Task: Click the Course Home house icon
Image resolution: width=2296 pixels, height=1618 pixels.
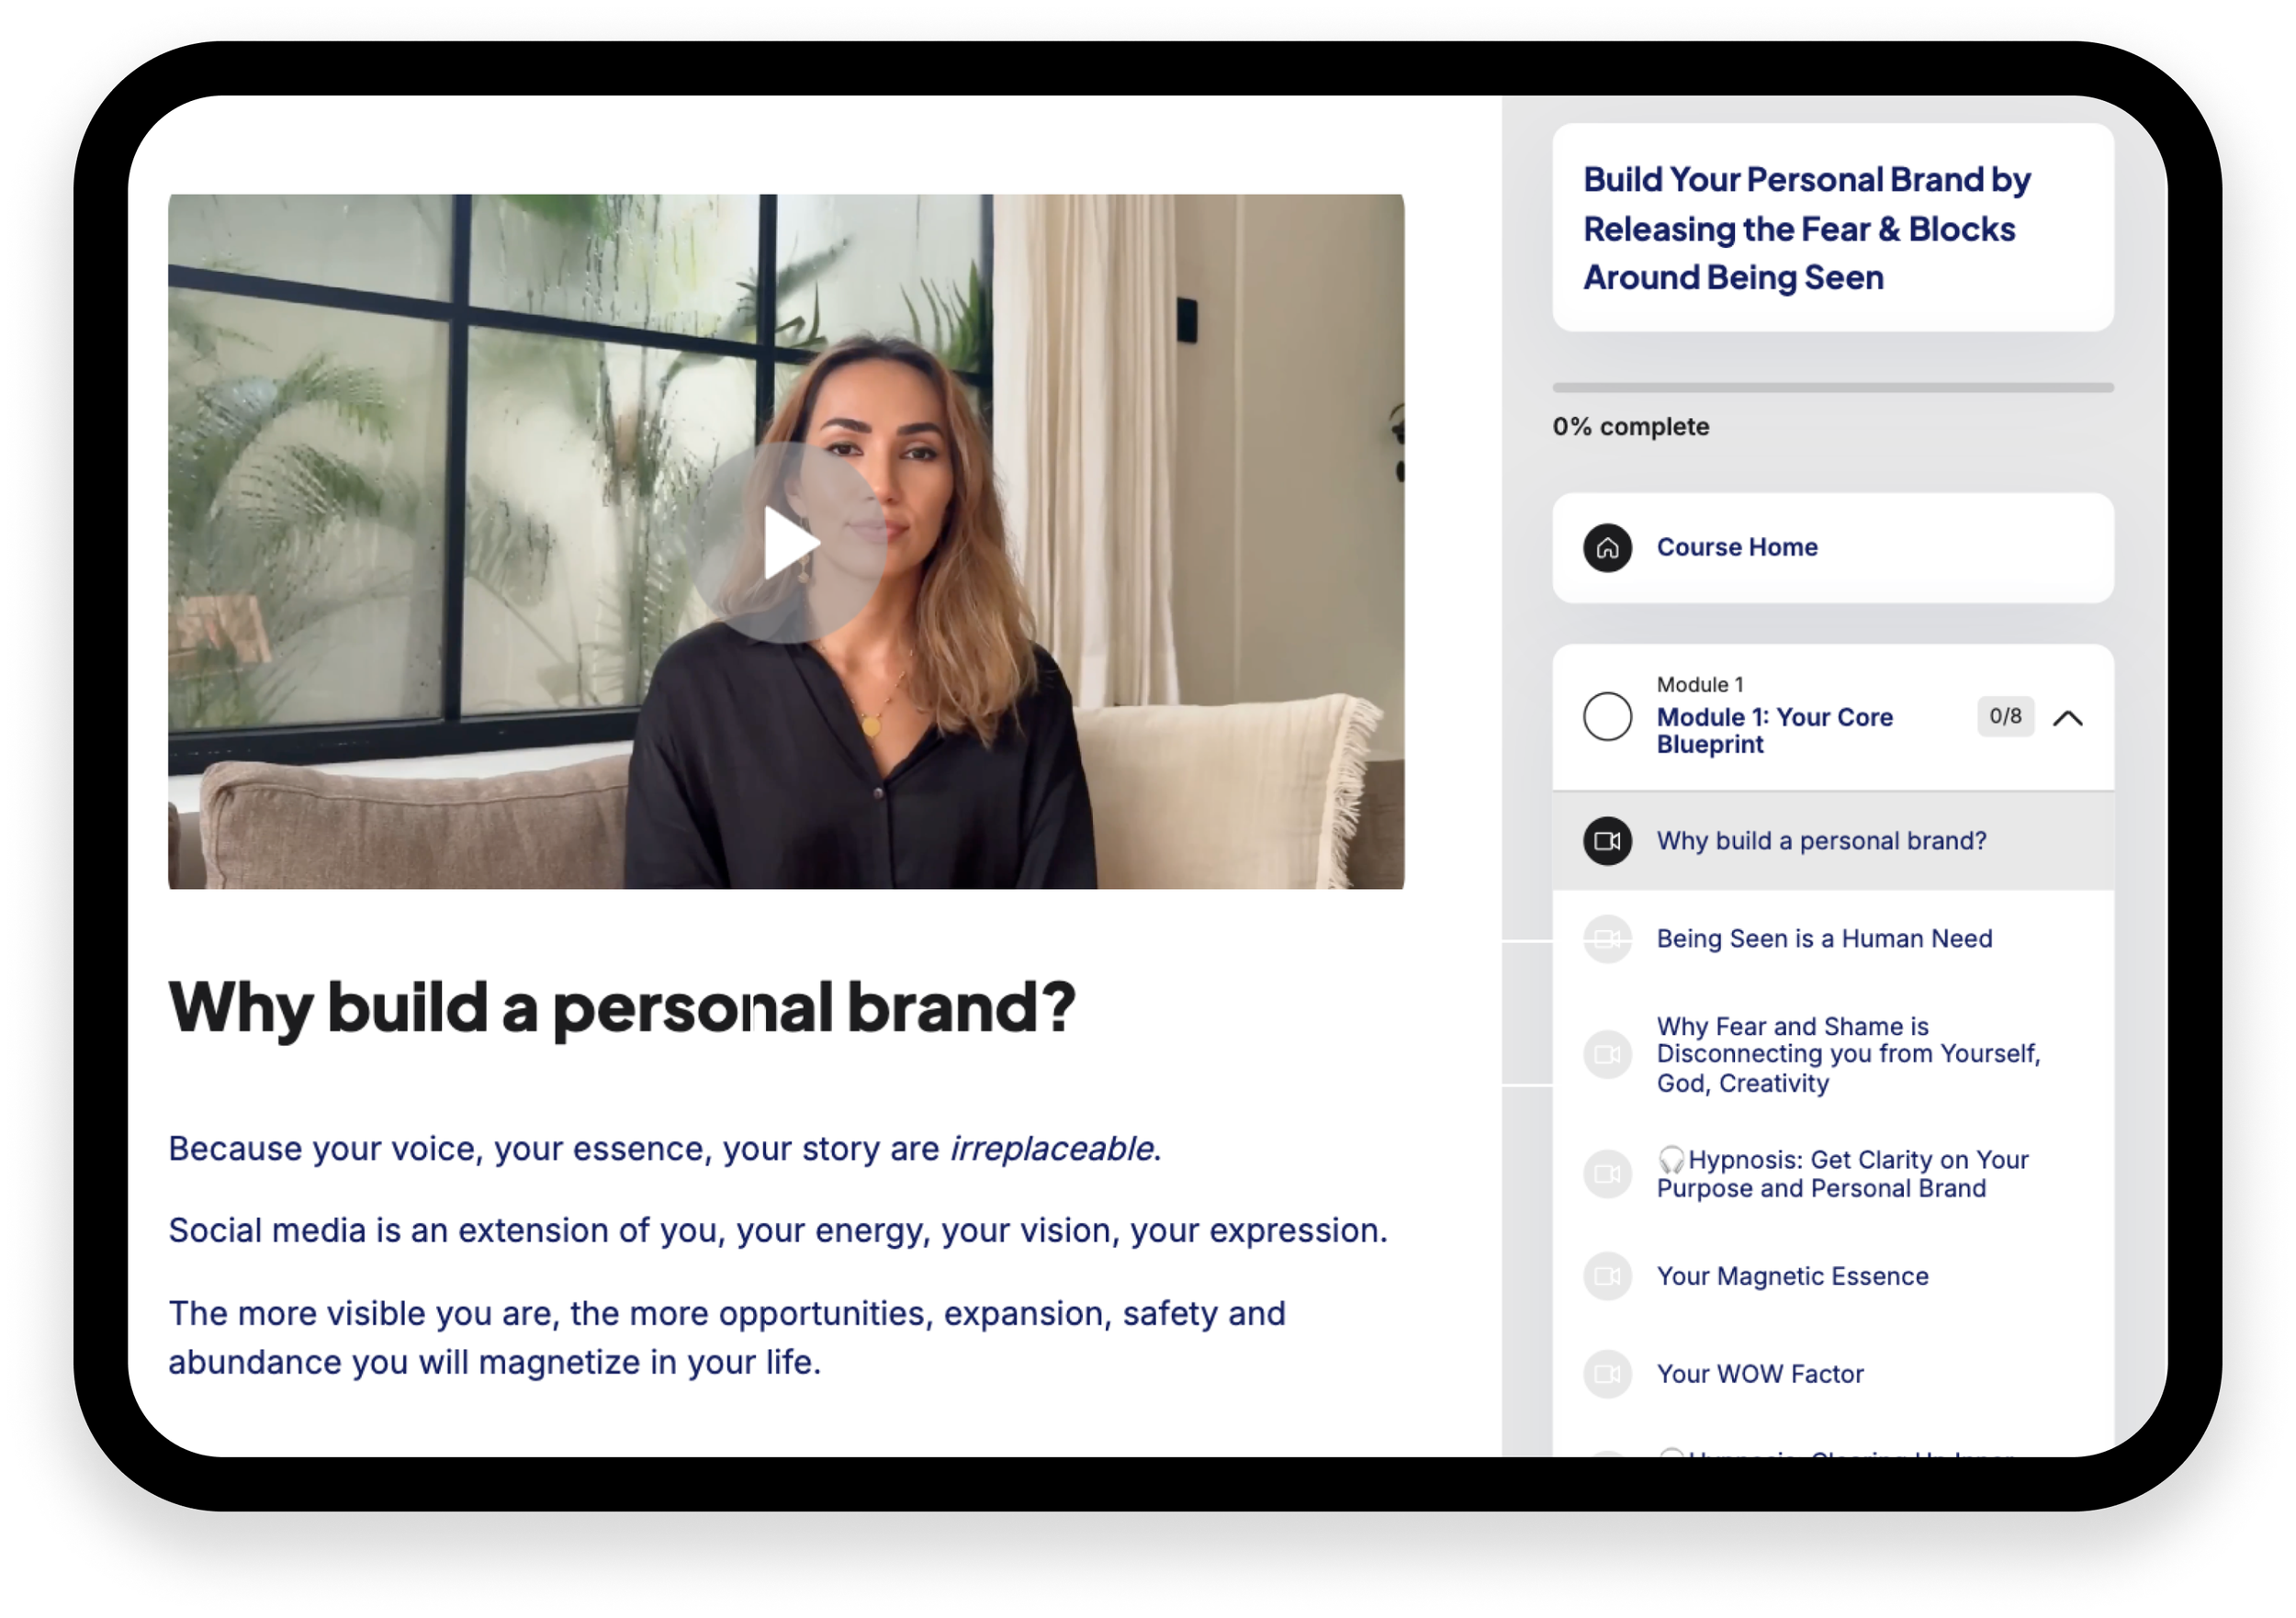Action: click(1608, 548)
